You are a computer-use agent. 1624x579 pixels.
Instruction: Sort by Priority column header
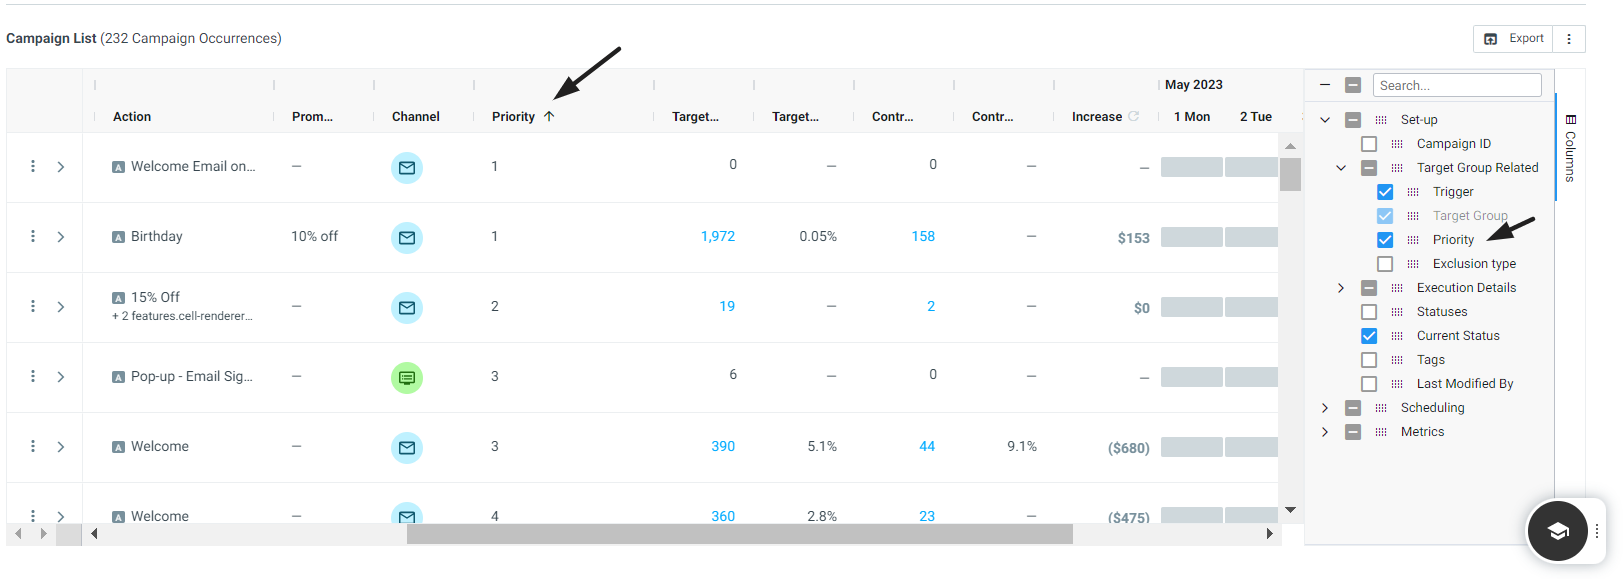point(513,117)
